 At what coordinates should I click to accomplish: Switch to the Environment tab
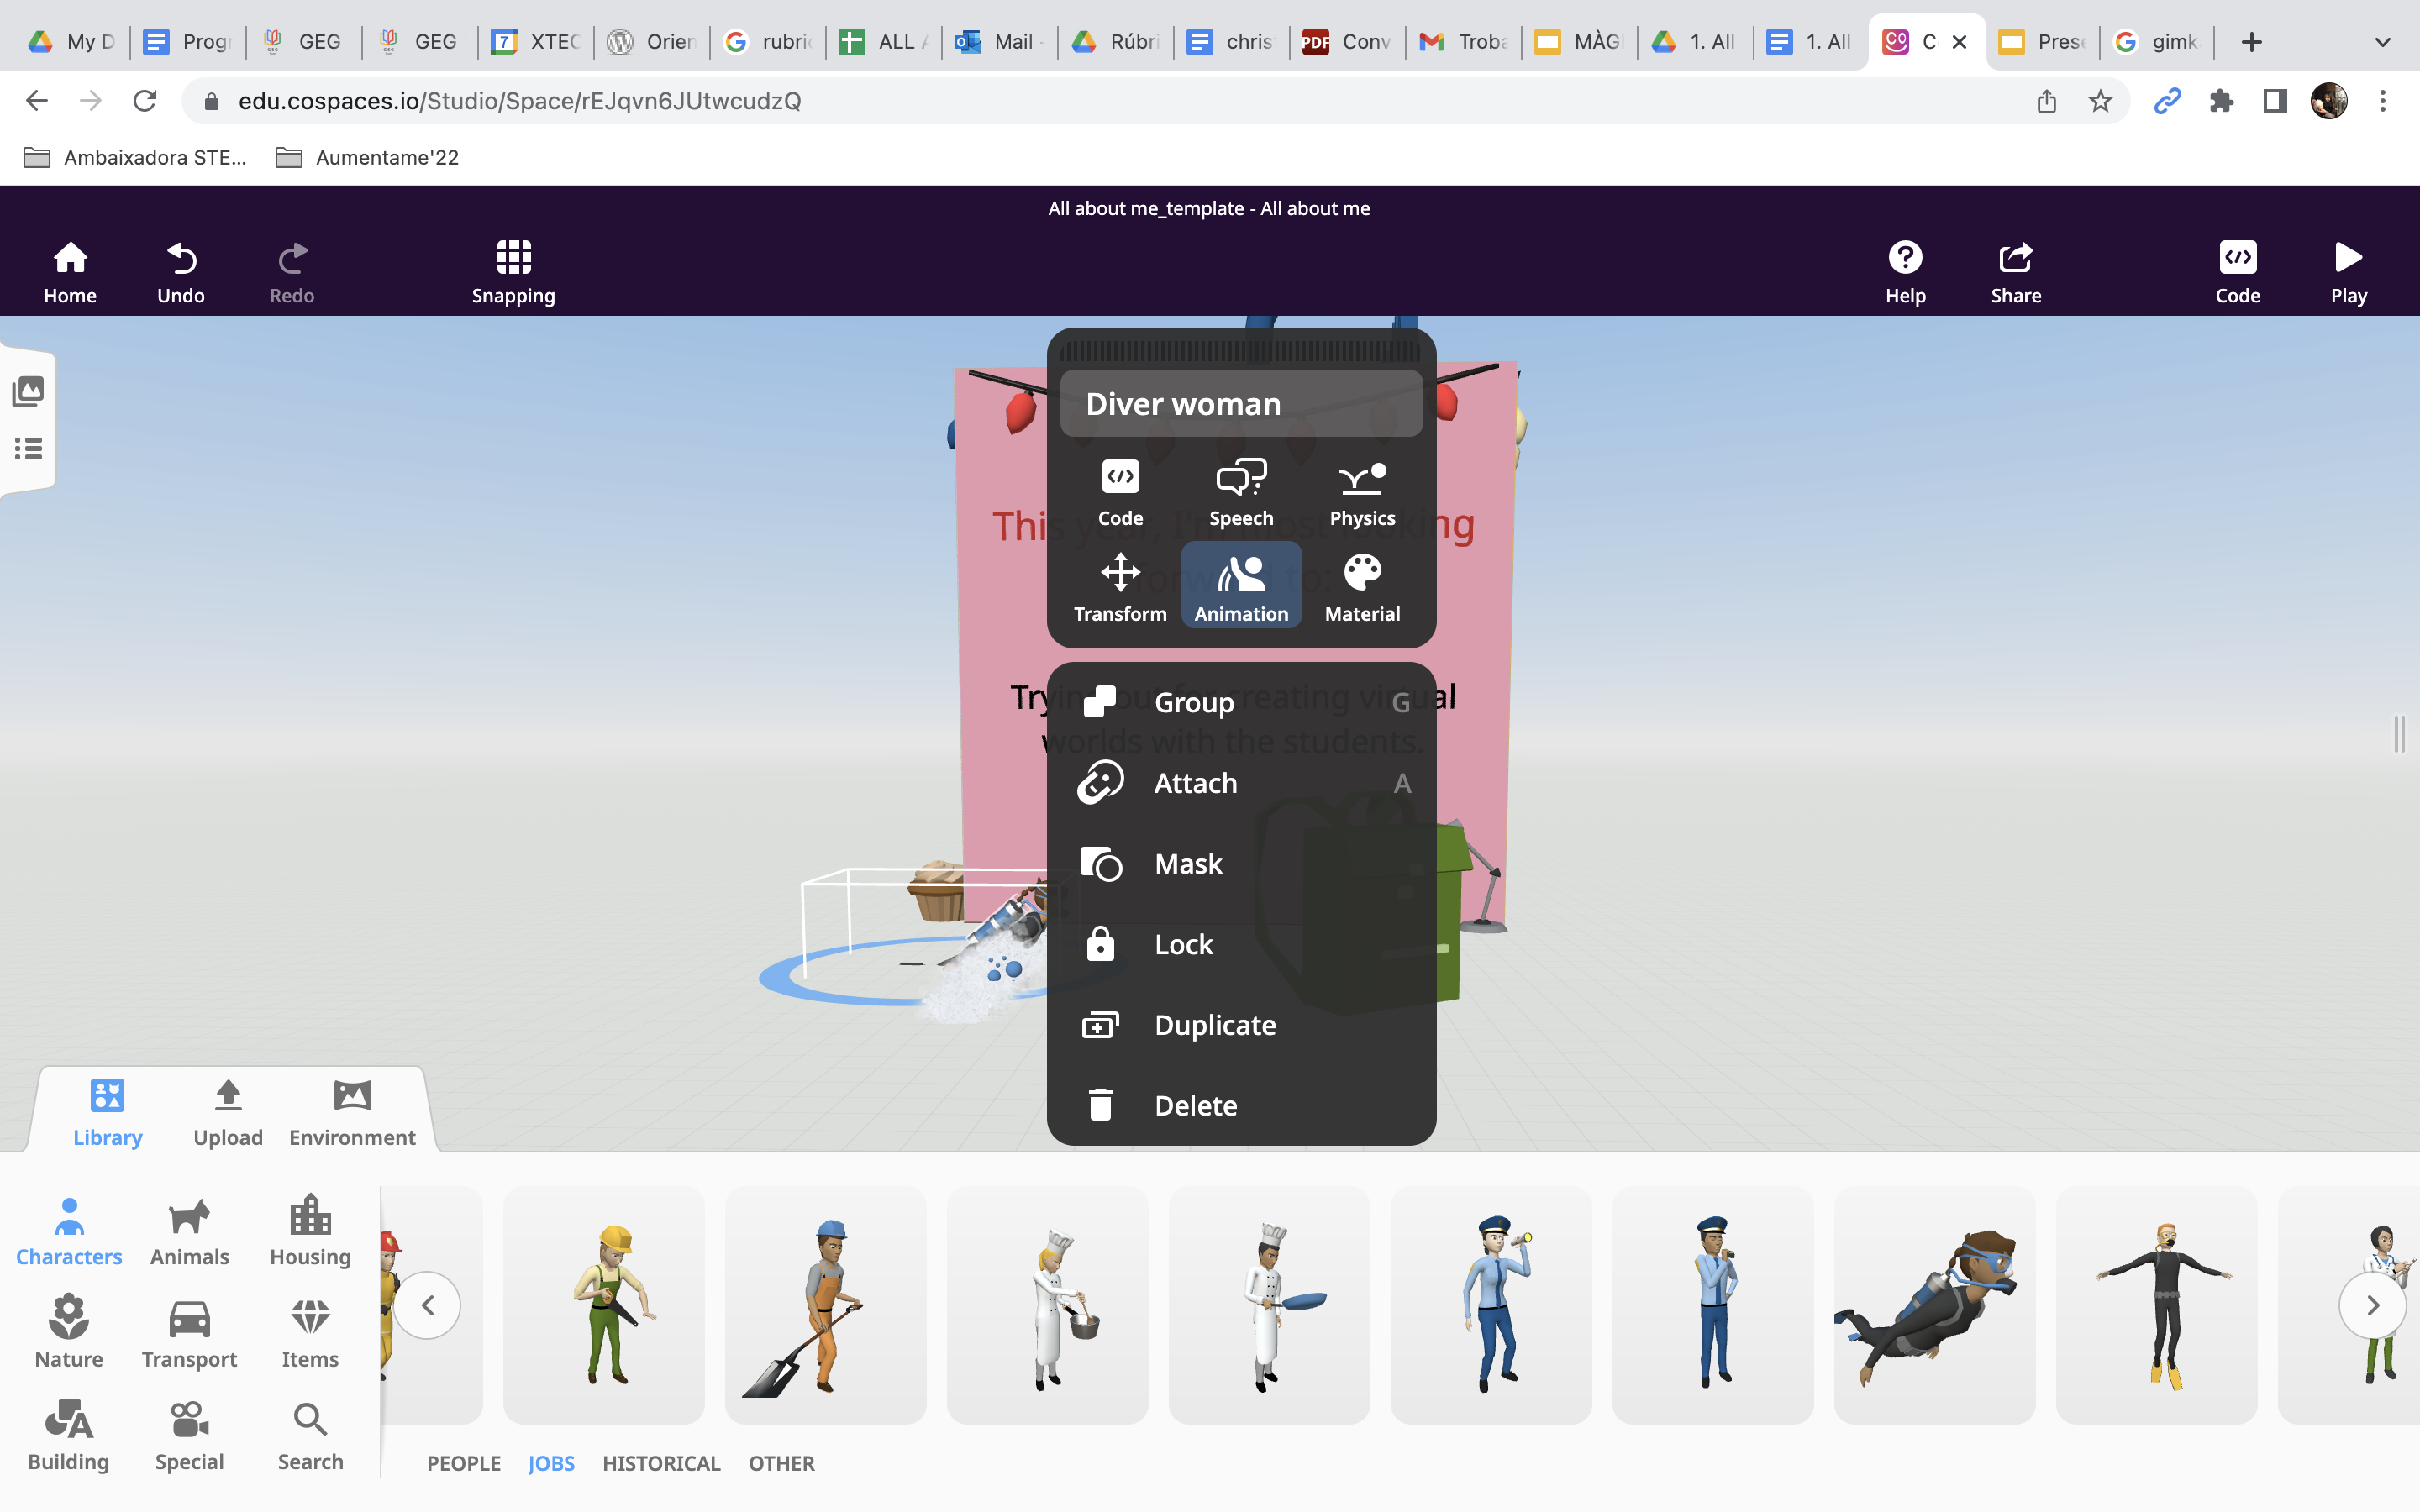point(352,1113)
